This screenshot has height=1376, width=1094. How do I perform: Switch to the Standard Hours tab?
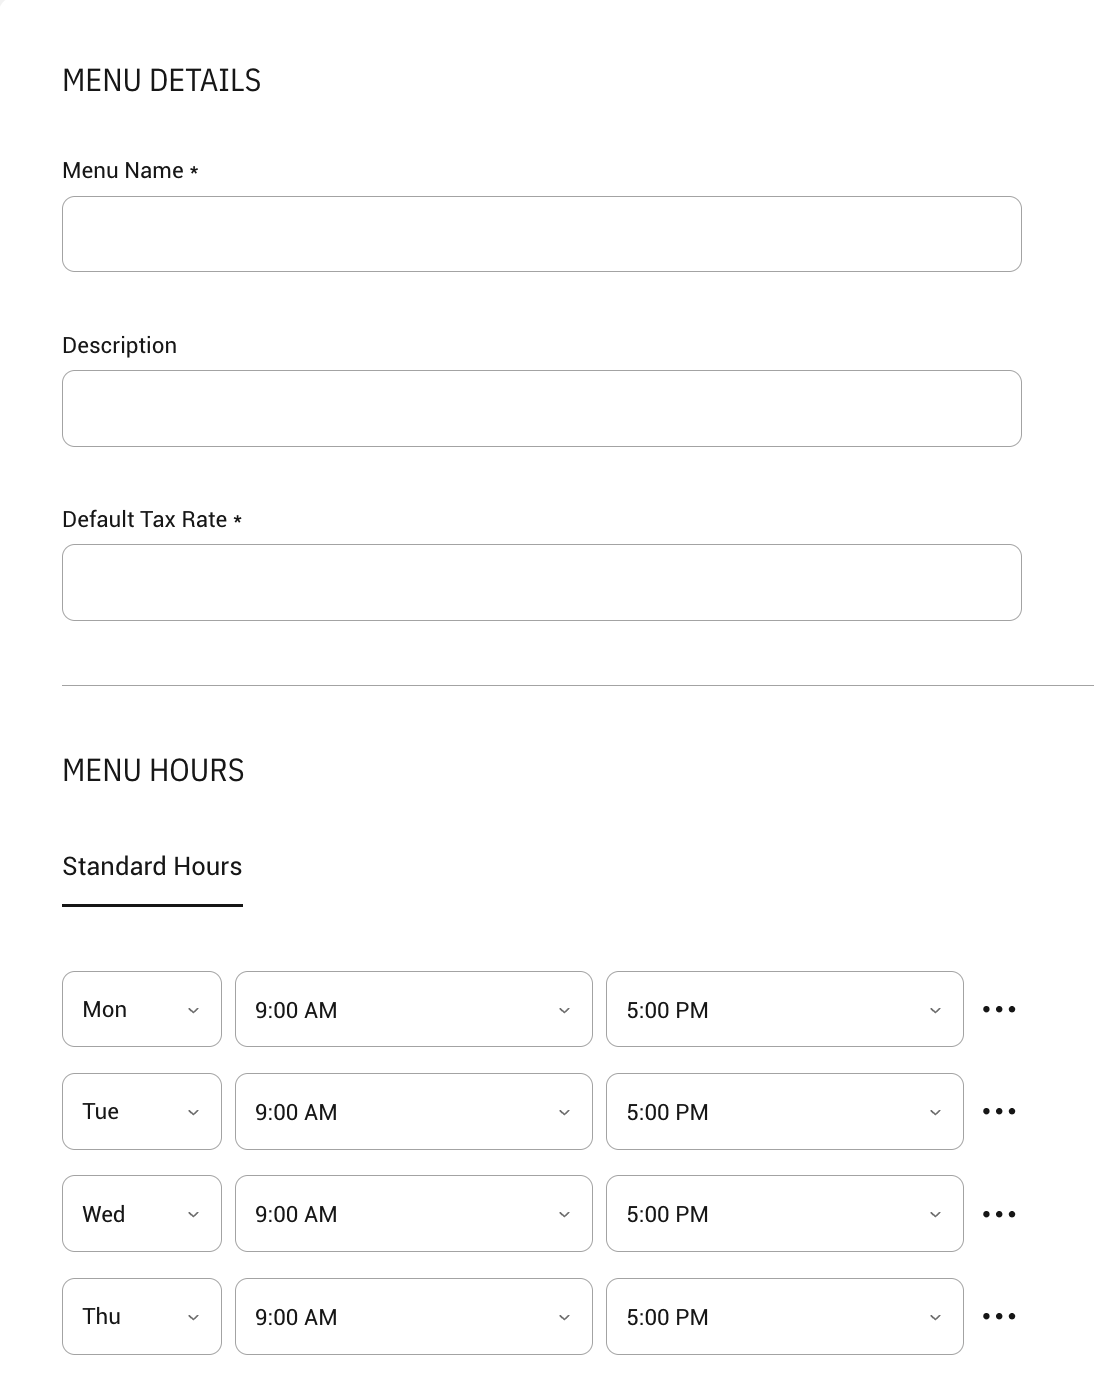point(152,866)
